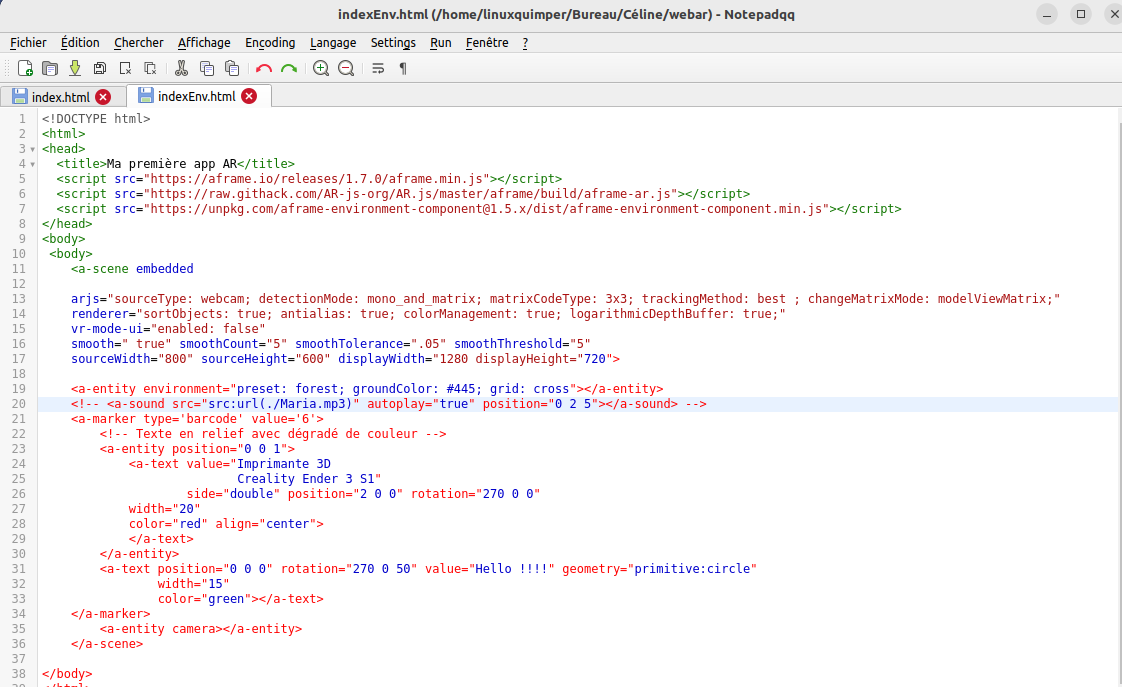This screenshot has height=687, width=1122.
Task: Click the value 'Hello !!!!' on line 31
Action: tap(512, 569)
